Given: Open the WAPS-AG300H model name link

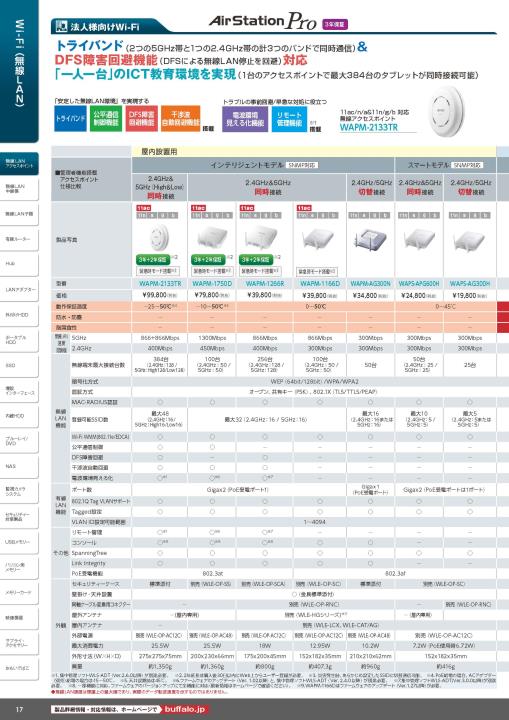Looking at the screenshot, I should point(469,284).
